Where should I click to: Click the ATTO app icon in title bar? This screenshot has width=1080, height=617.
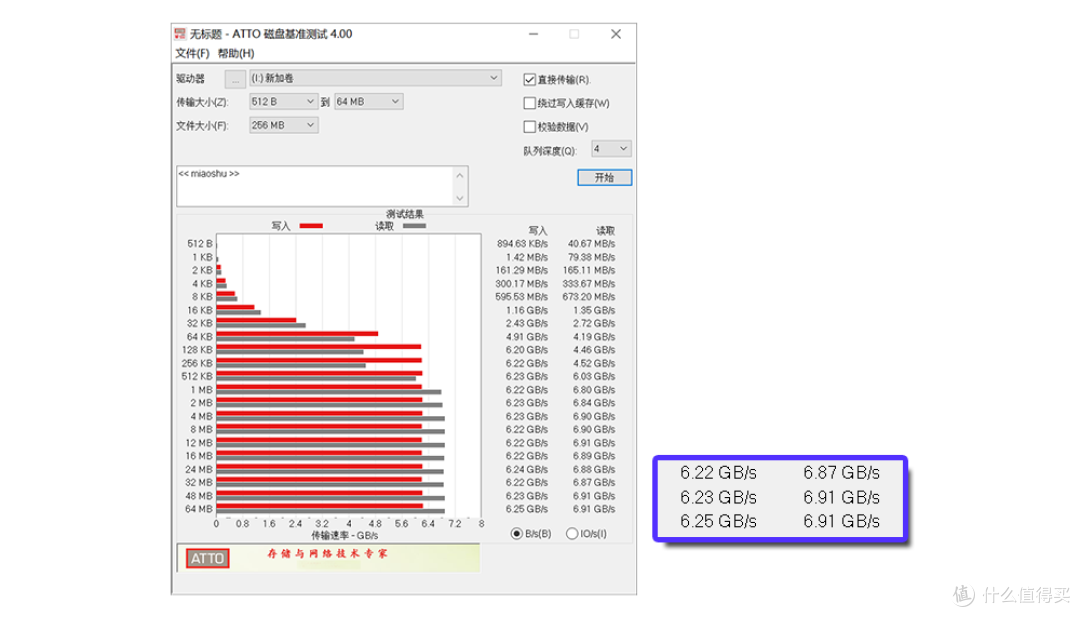pos(180,34)
